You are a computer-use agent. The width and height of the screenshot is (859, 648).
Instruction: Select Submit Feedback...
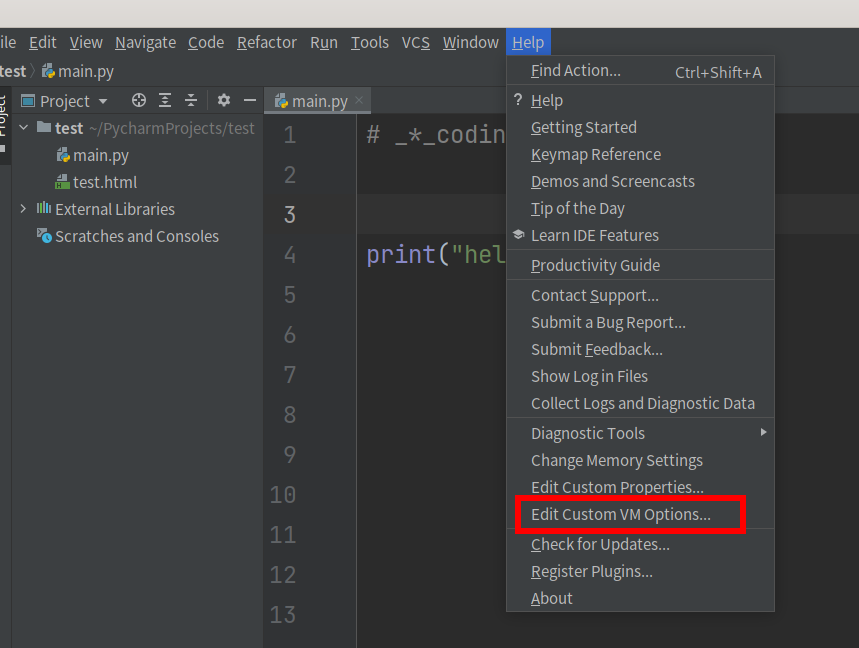coord(640,349)
